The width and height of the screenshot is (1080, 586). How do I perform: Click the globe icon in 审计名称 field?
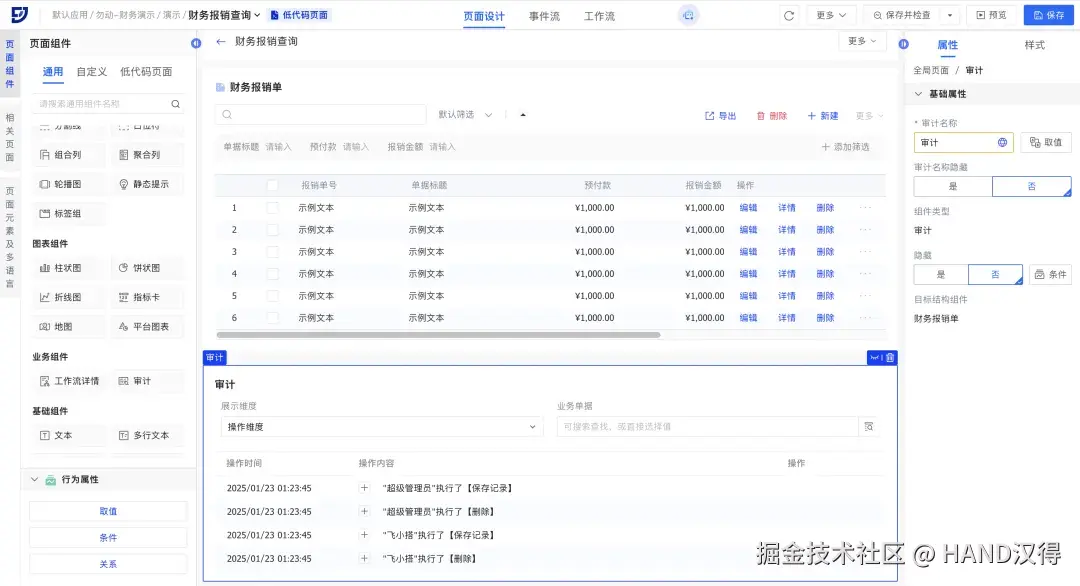[x=1002, y=143]
